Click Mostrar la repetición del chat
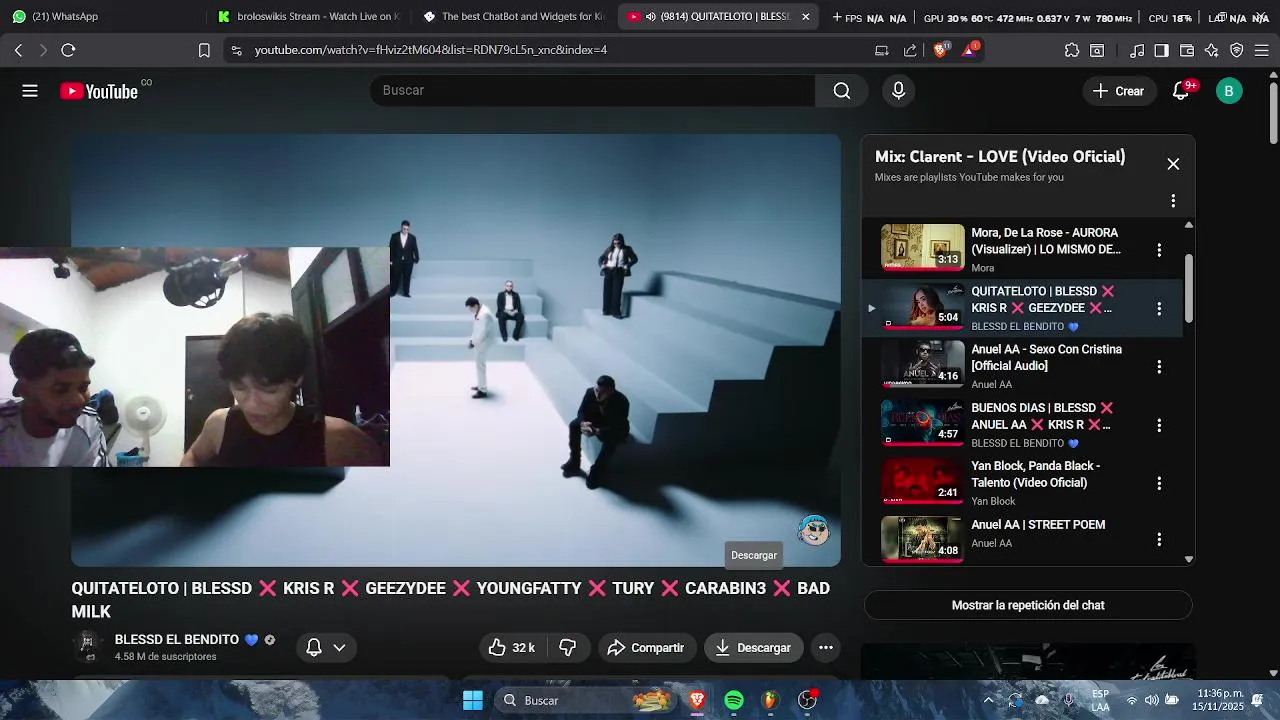Viewport: 1280px width, 720px height. pos(1028,605)
